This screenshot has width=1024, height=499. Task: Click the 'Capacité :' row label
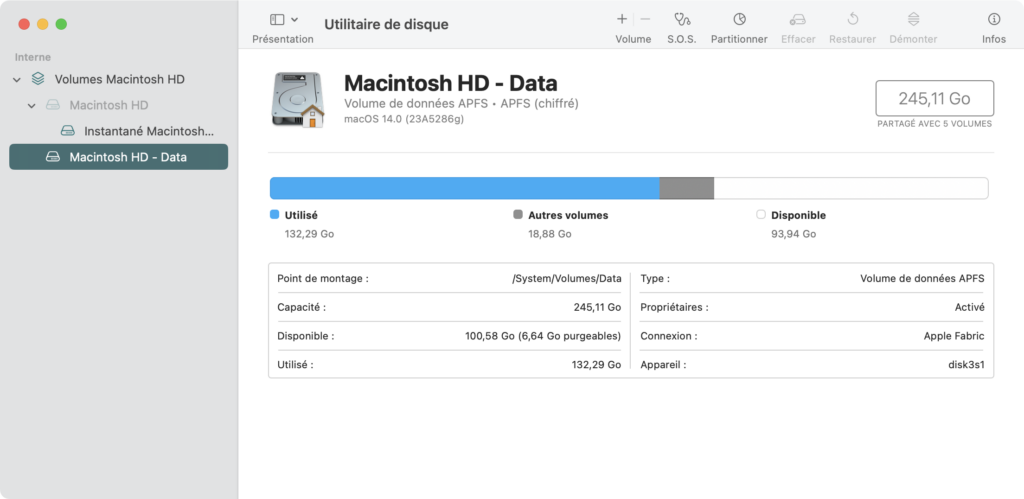[302, 307]
